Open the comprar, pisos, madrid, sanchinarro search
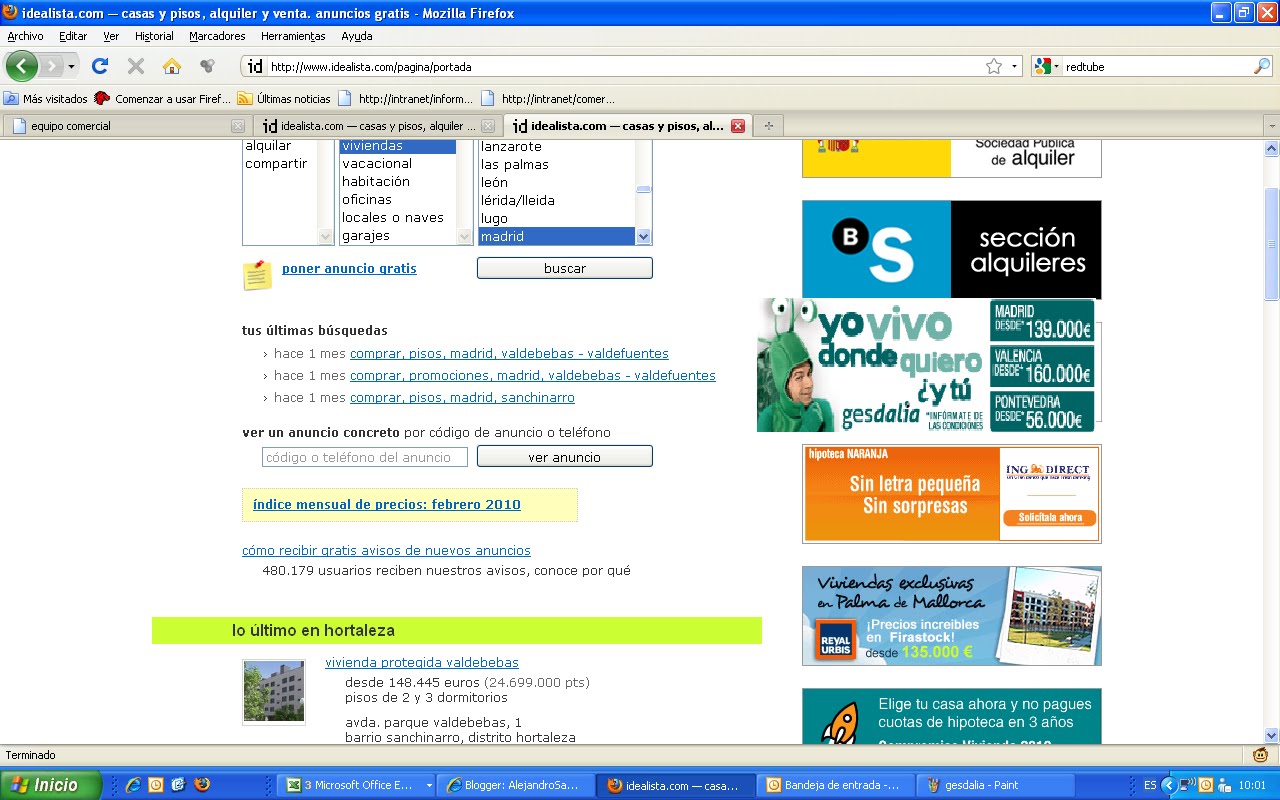This screenshot has width=1280, height=800. tap(462, 398)
